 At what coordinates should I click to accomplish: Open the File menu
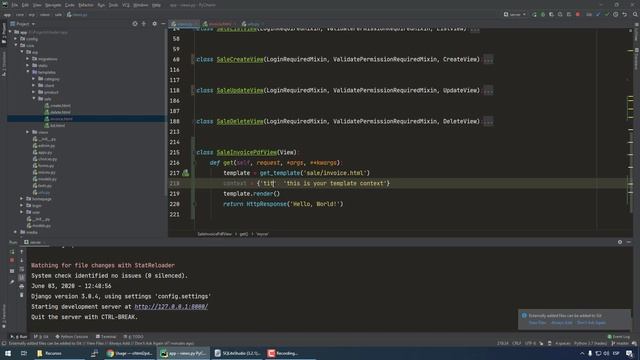pyautogui.click(x=15, y=5)
